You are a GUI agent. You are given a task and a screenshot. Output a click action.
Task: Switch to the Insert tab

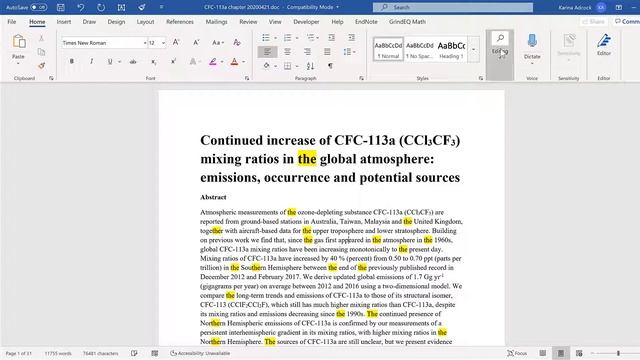[64, 22]
